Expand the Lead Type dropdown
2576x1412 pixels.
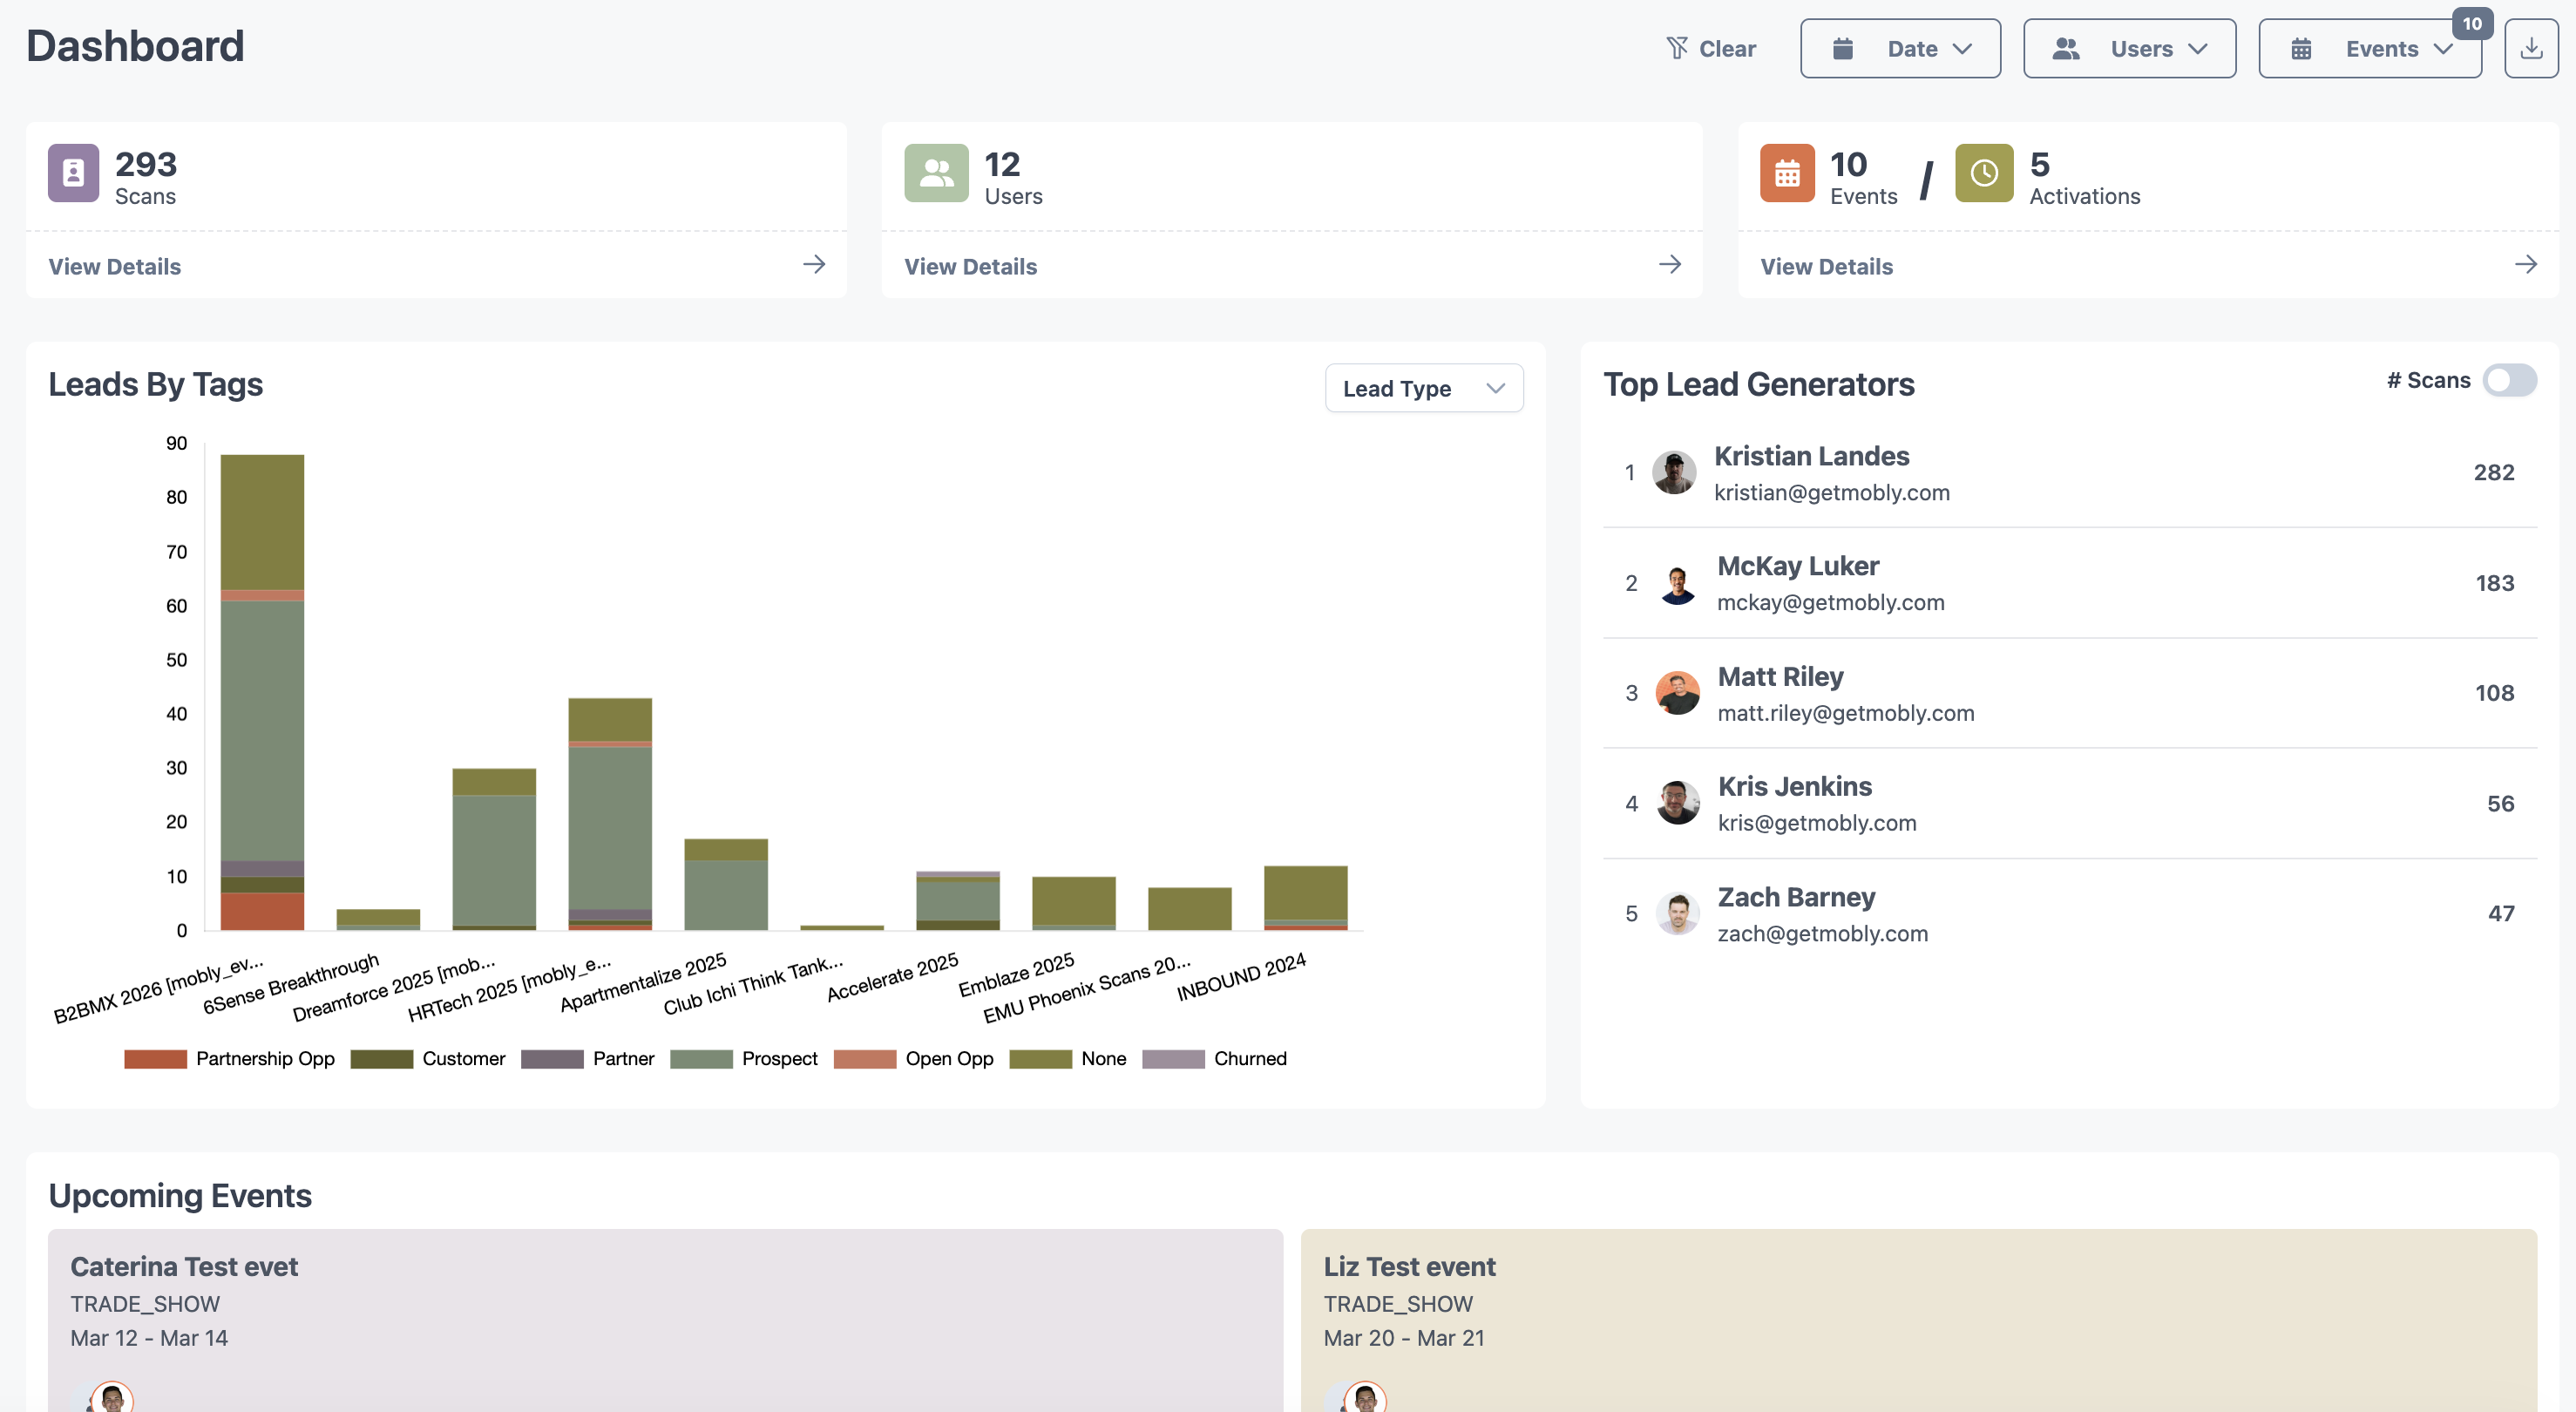click(1423, 388)
